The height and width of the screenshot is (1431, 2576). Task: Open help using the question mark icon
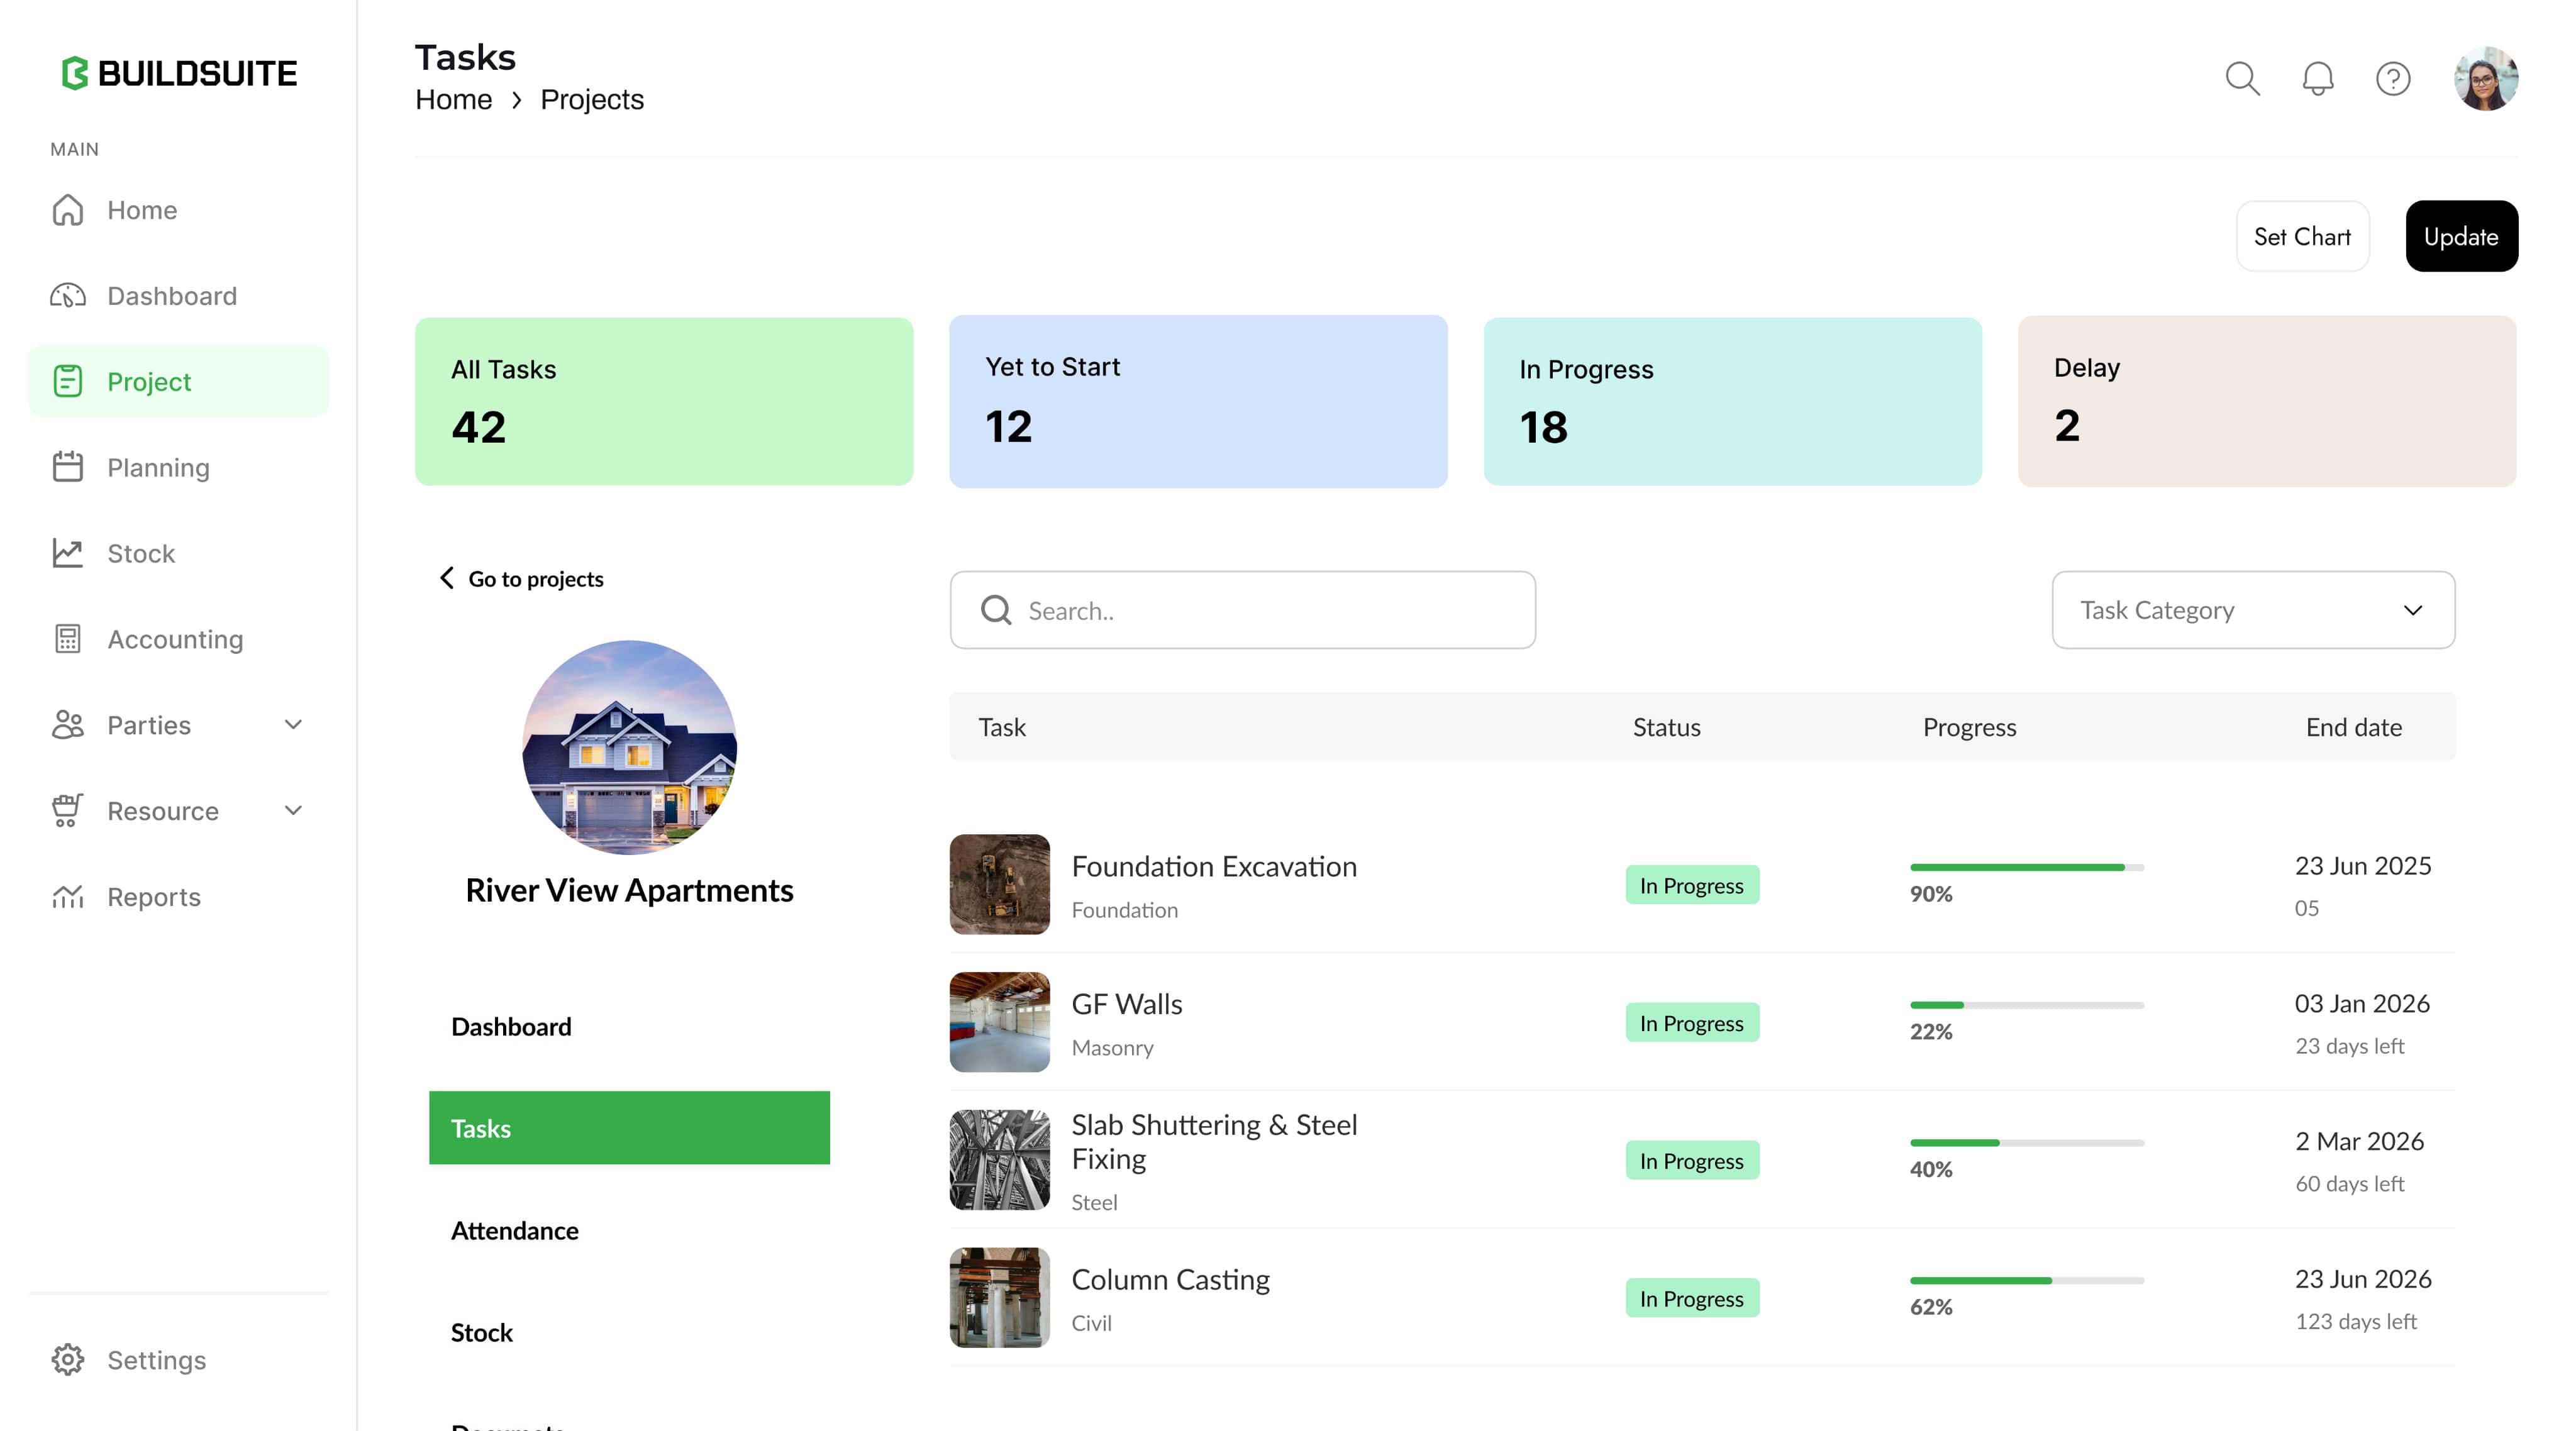point(2393,78)
